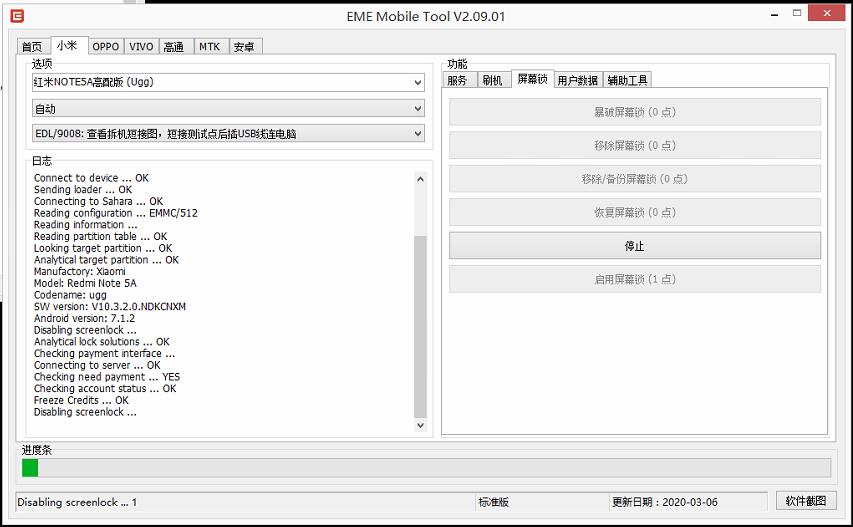Open the 首页 tab
The height and width of the screenshot is (527, 853).
click(x=32, y=47)
